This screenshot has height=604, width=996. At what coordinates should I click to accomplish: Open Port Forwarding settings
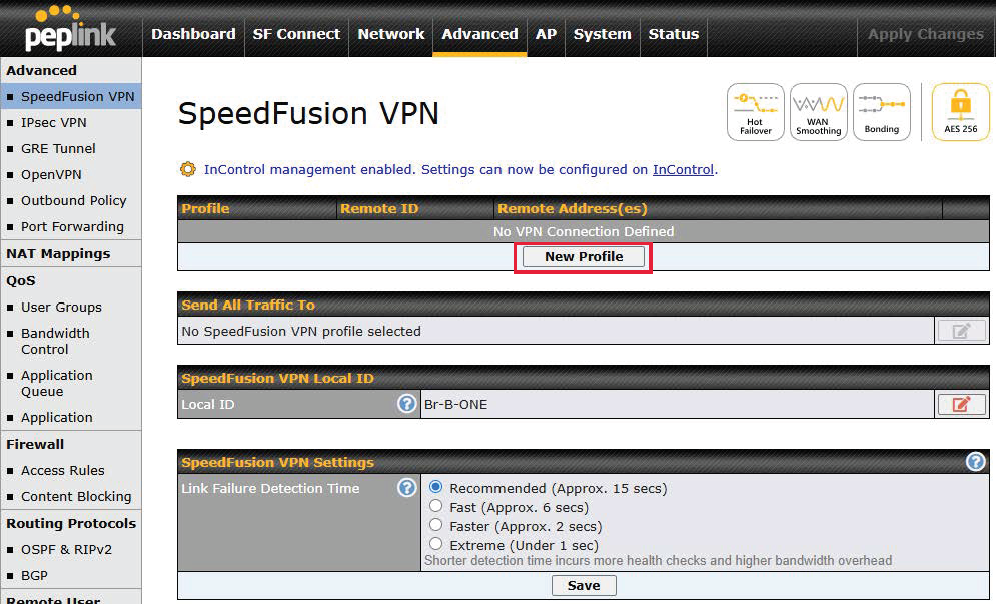72,227
